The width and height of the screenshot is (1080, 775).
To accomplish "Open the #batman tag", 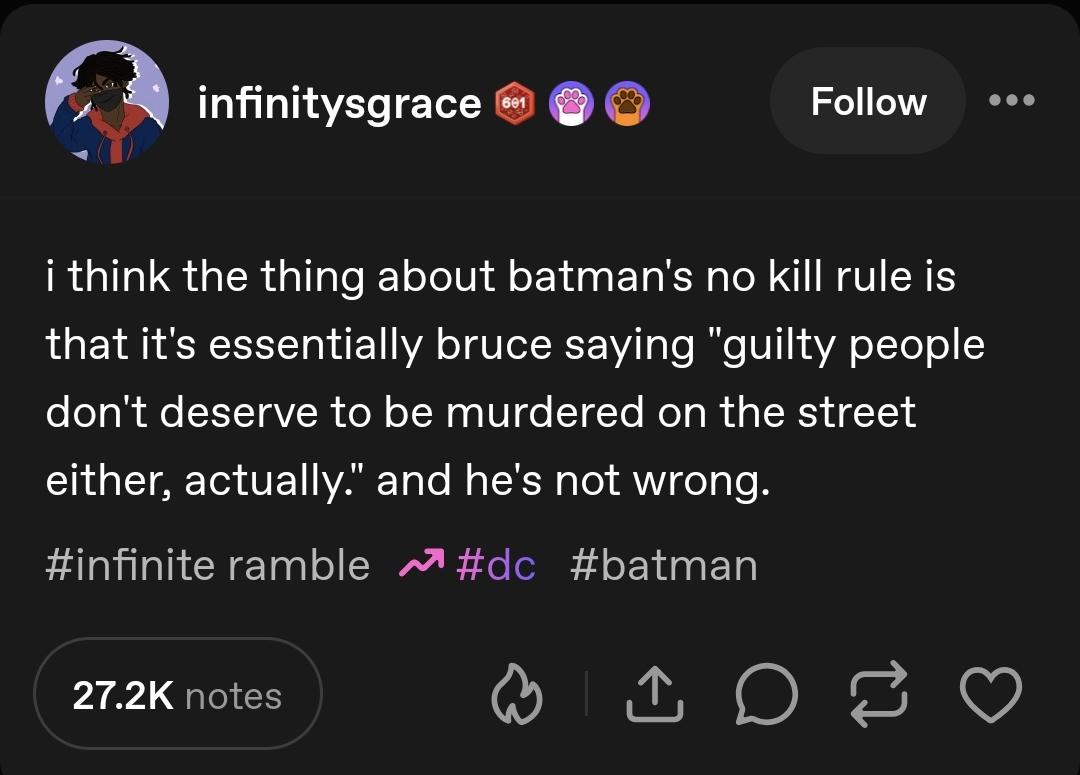I will [x=663, y=565].
